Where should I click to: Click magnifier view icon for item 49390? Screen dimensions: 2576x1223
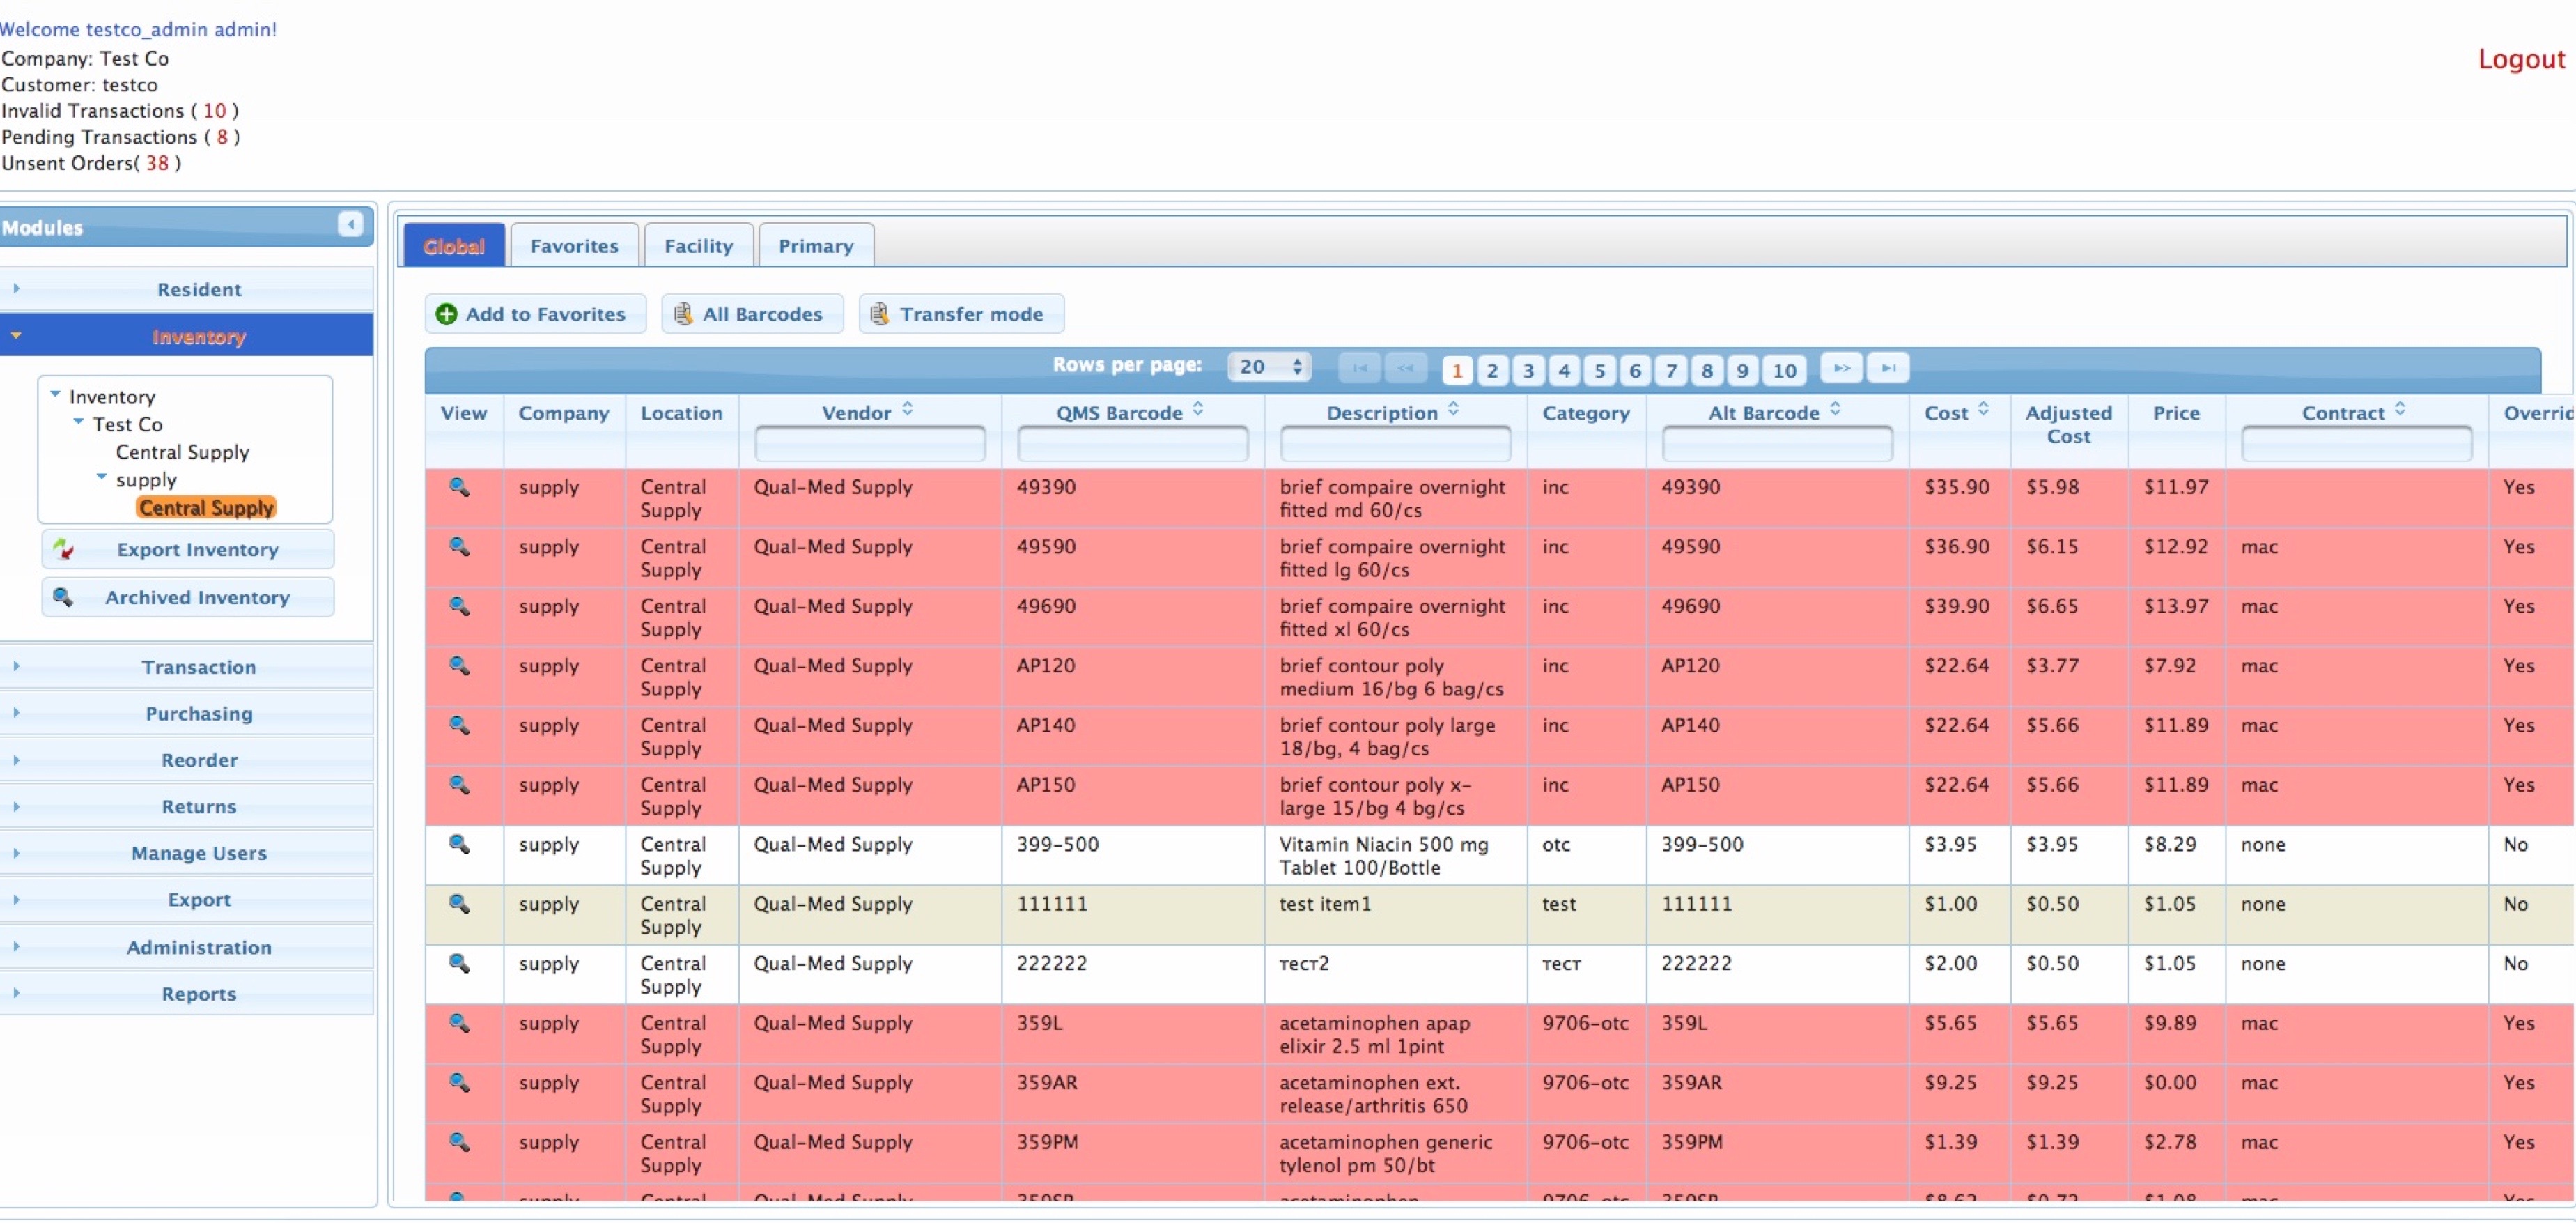coord(459,487)
